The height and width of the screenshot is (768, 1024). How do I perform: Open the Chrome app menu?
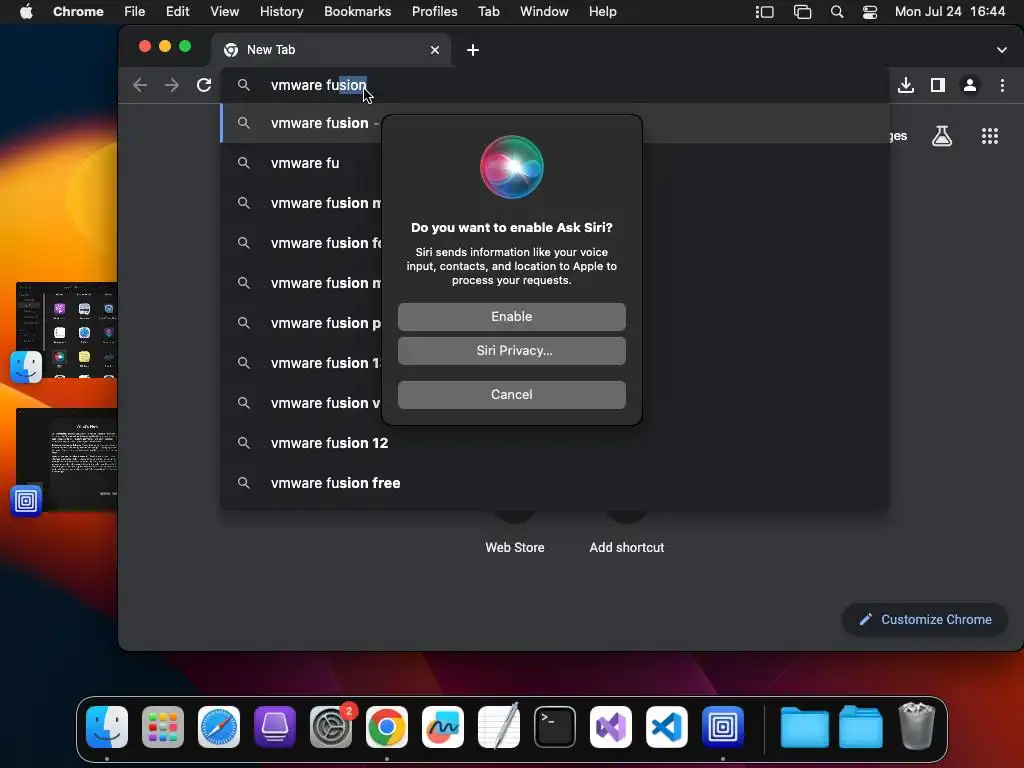(x=78, y=12)
